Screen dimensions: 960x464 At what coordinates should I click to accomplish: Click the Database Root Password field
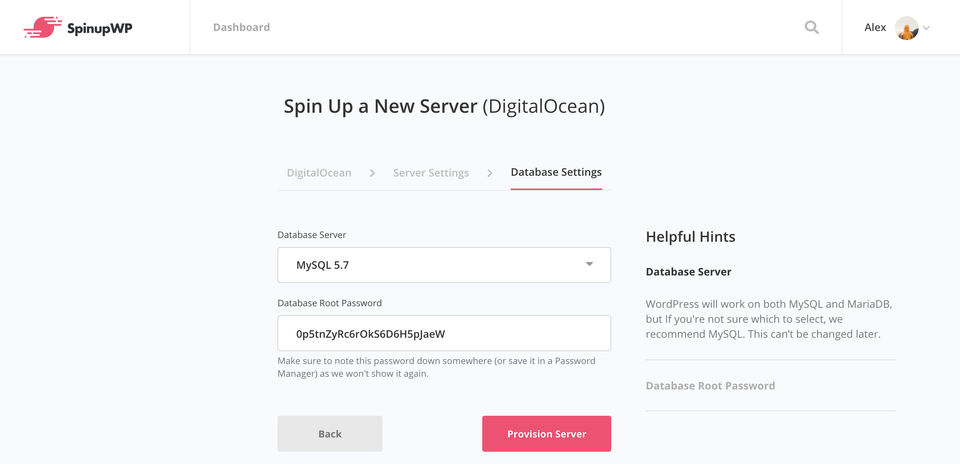pyautogui.click(x=444, y=334)
